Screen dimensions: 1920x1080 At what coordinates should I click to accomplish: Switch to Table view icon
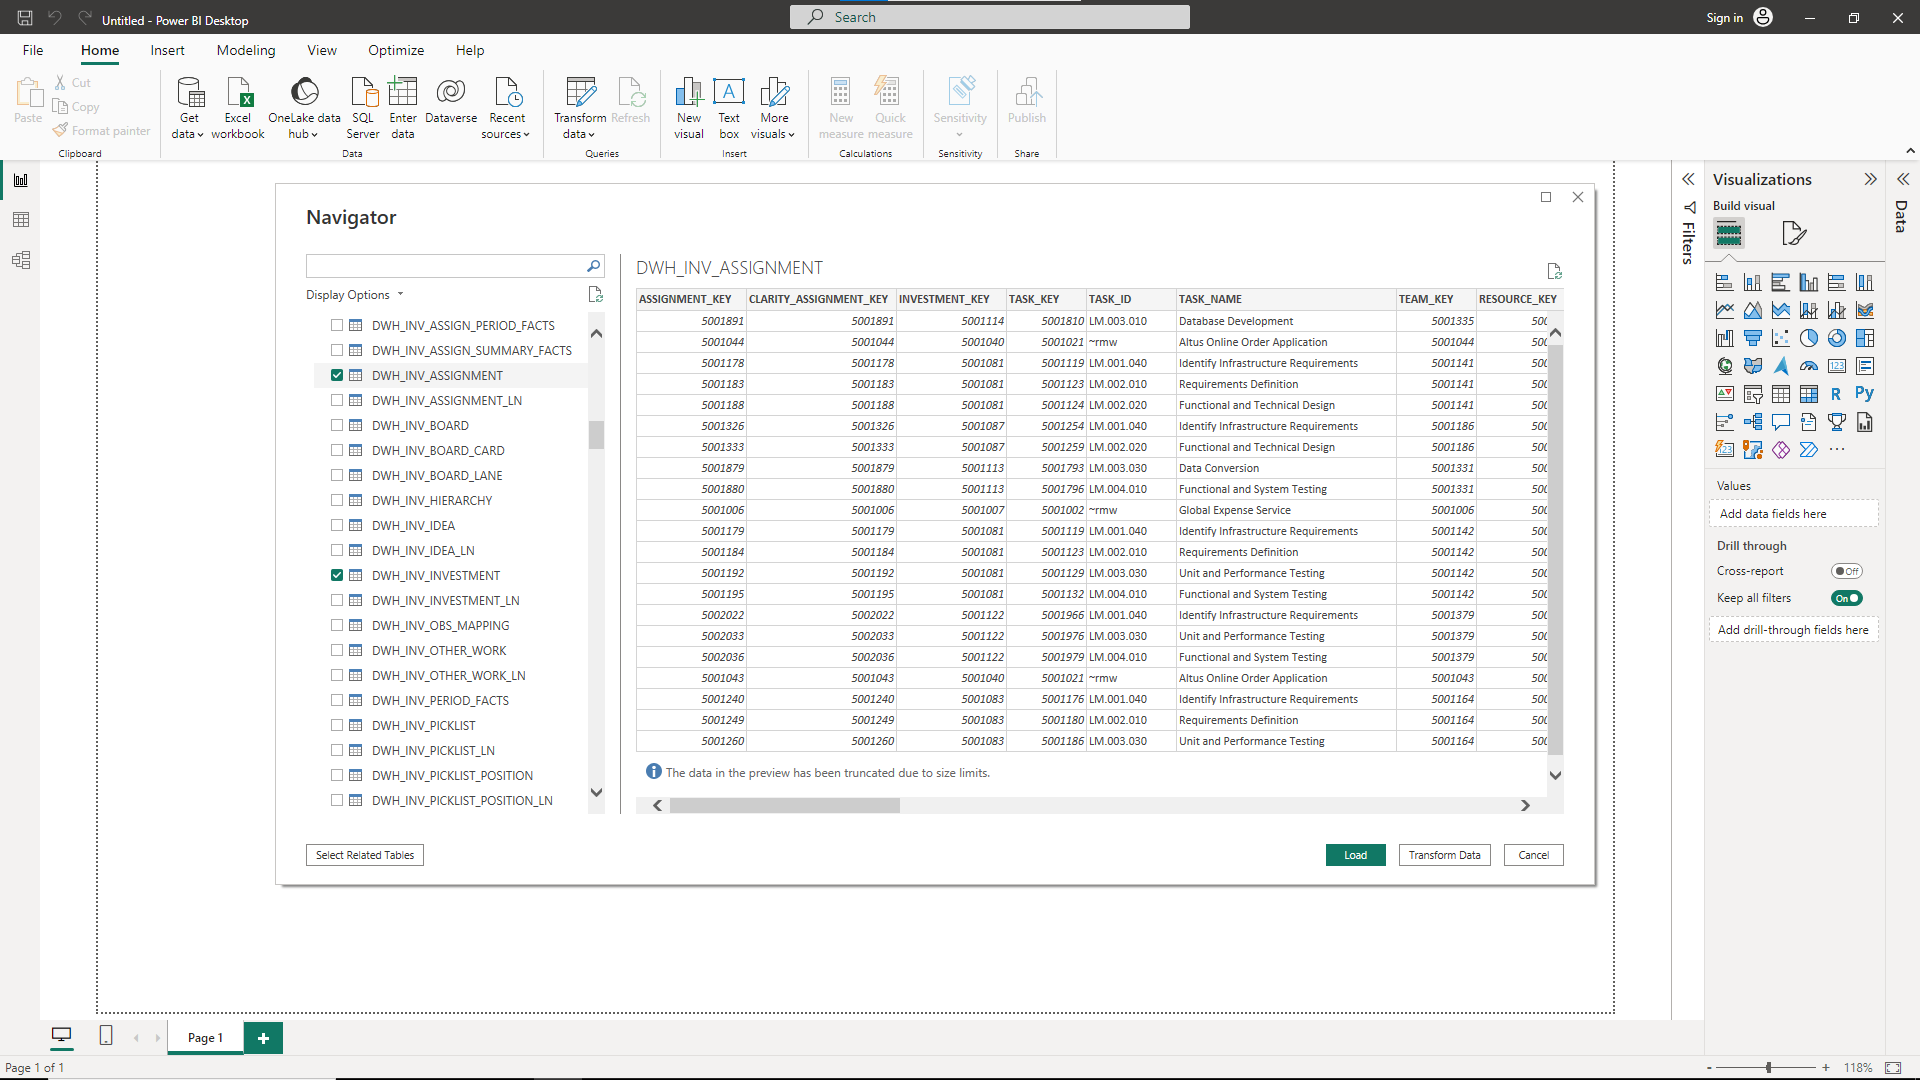click(x=21, y=220)
